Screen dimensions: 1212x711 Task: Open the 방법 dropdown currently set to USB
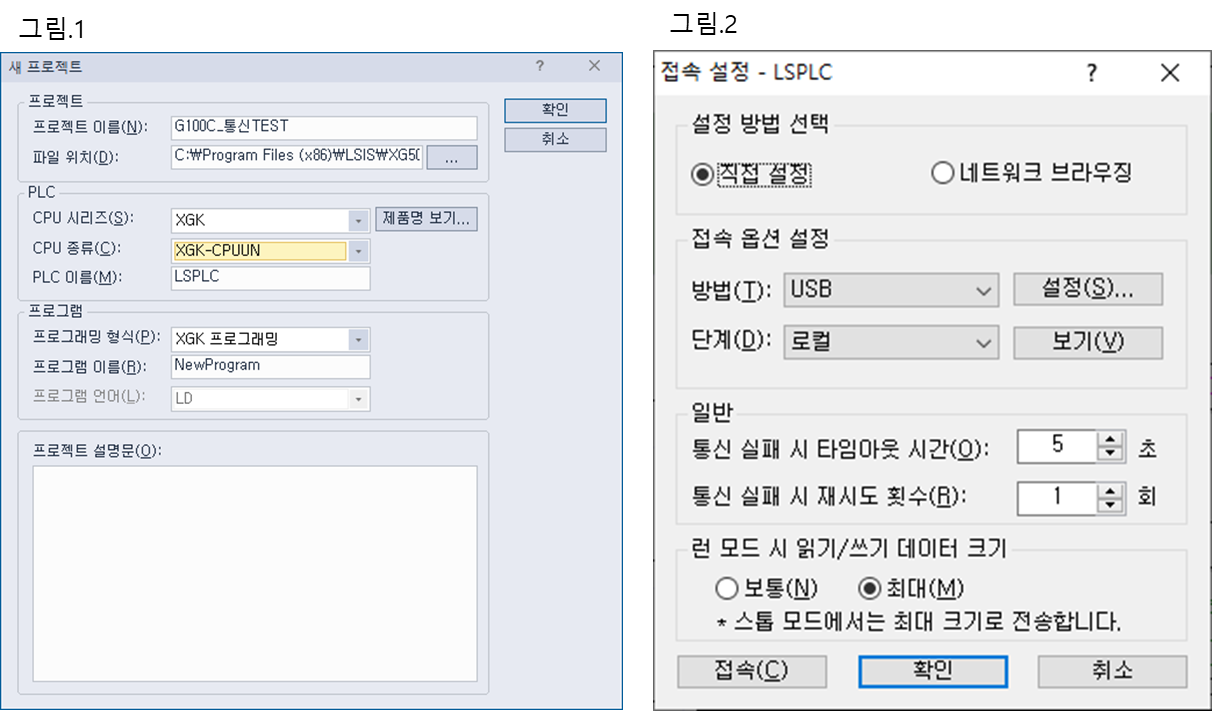point(985,289)
